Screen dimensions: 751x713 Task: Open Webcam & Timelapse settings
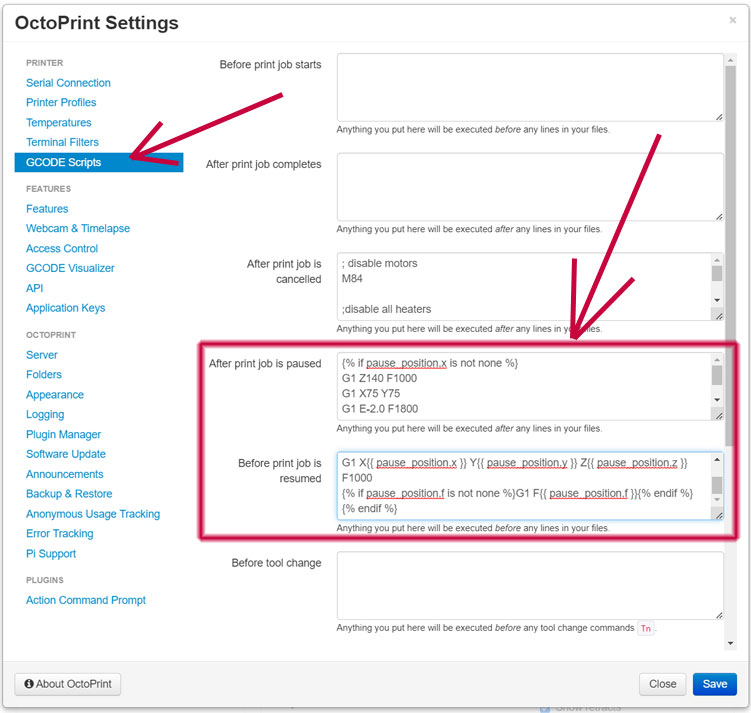pos(78,228)
